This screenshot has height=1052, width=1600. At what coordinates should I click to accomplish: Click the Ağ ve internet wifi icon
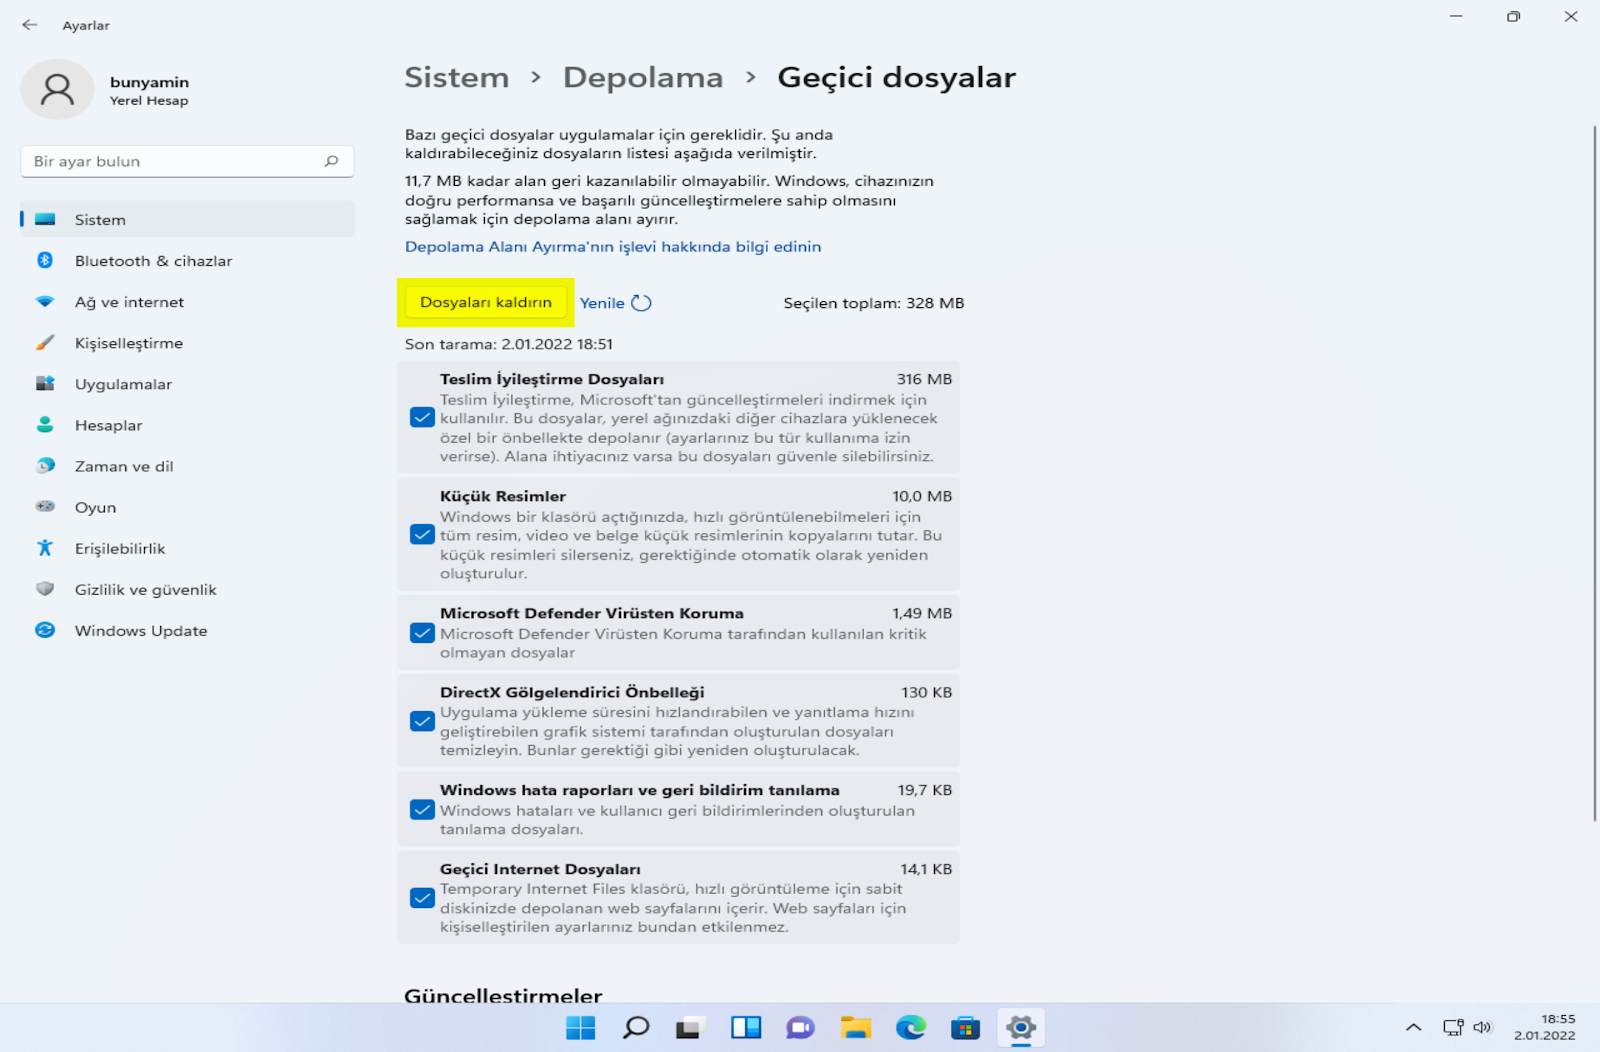tap(45, 301)
